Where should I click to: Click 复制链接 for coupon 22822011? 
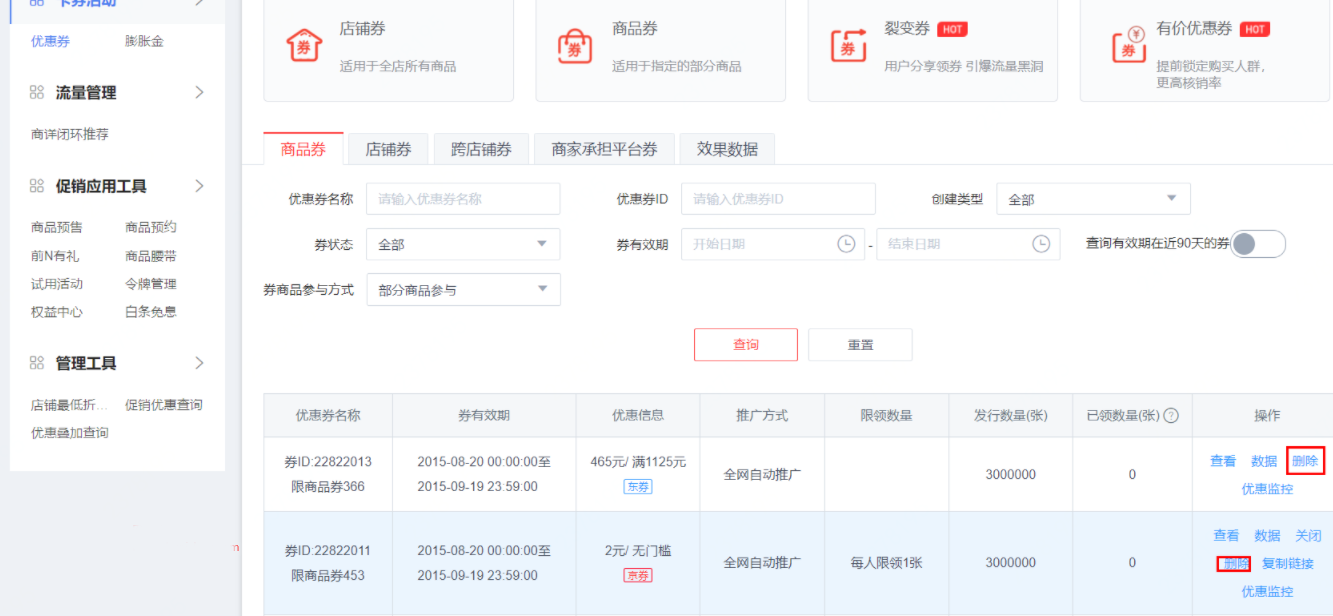(x=1287, y=564)
